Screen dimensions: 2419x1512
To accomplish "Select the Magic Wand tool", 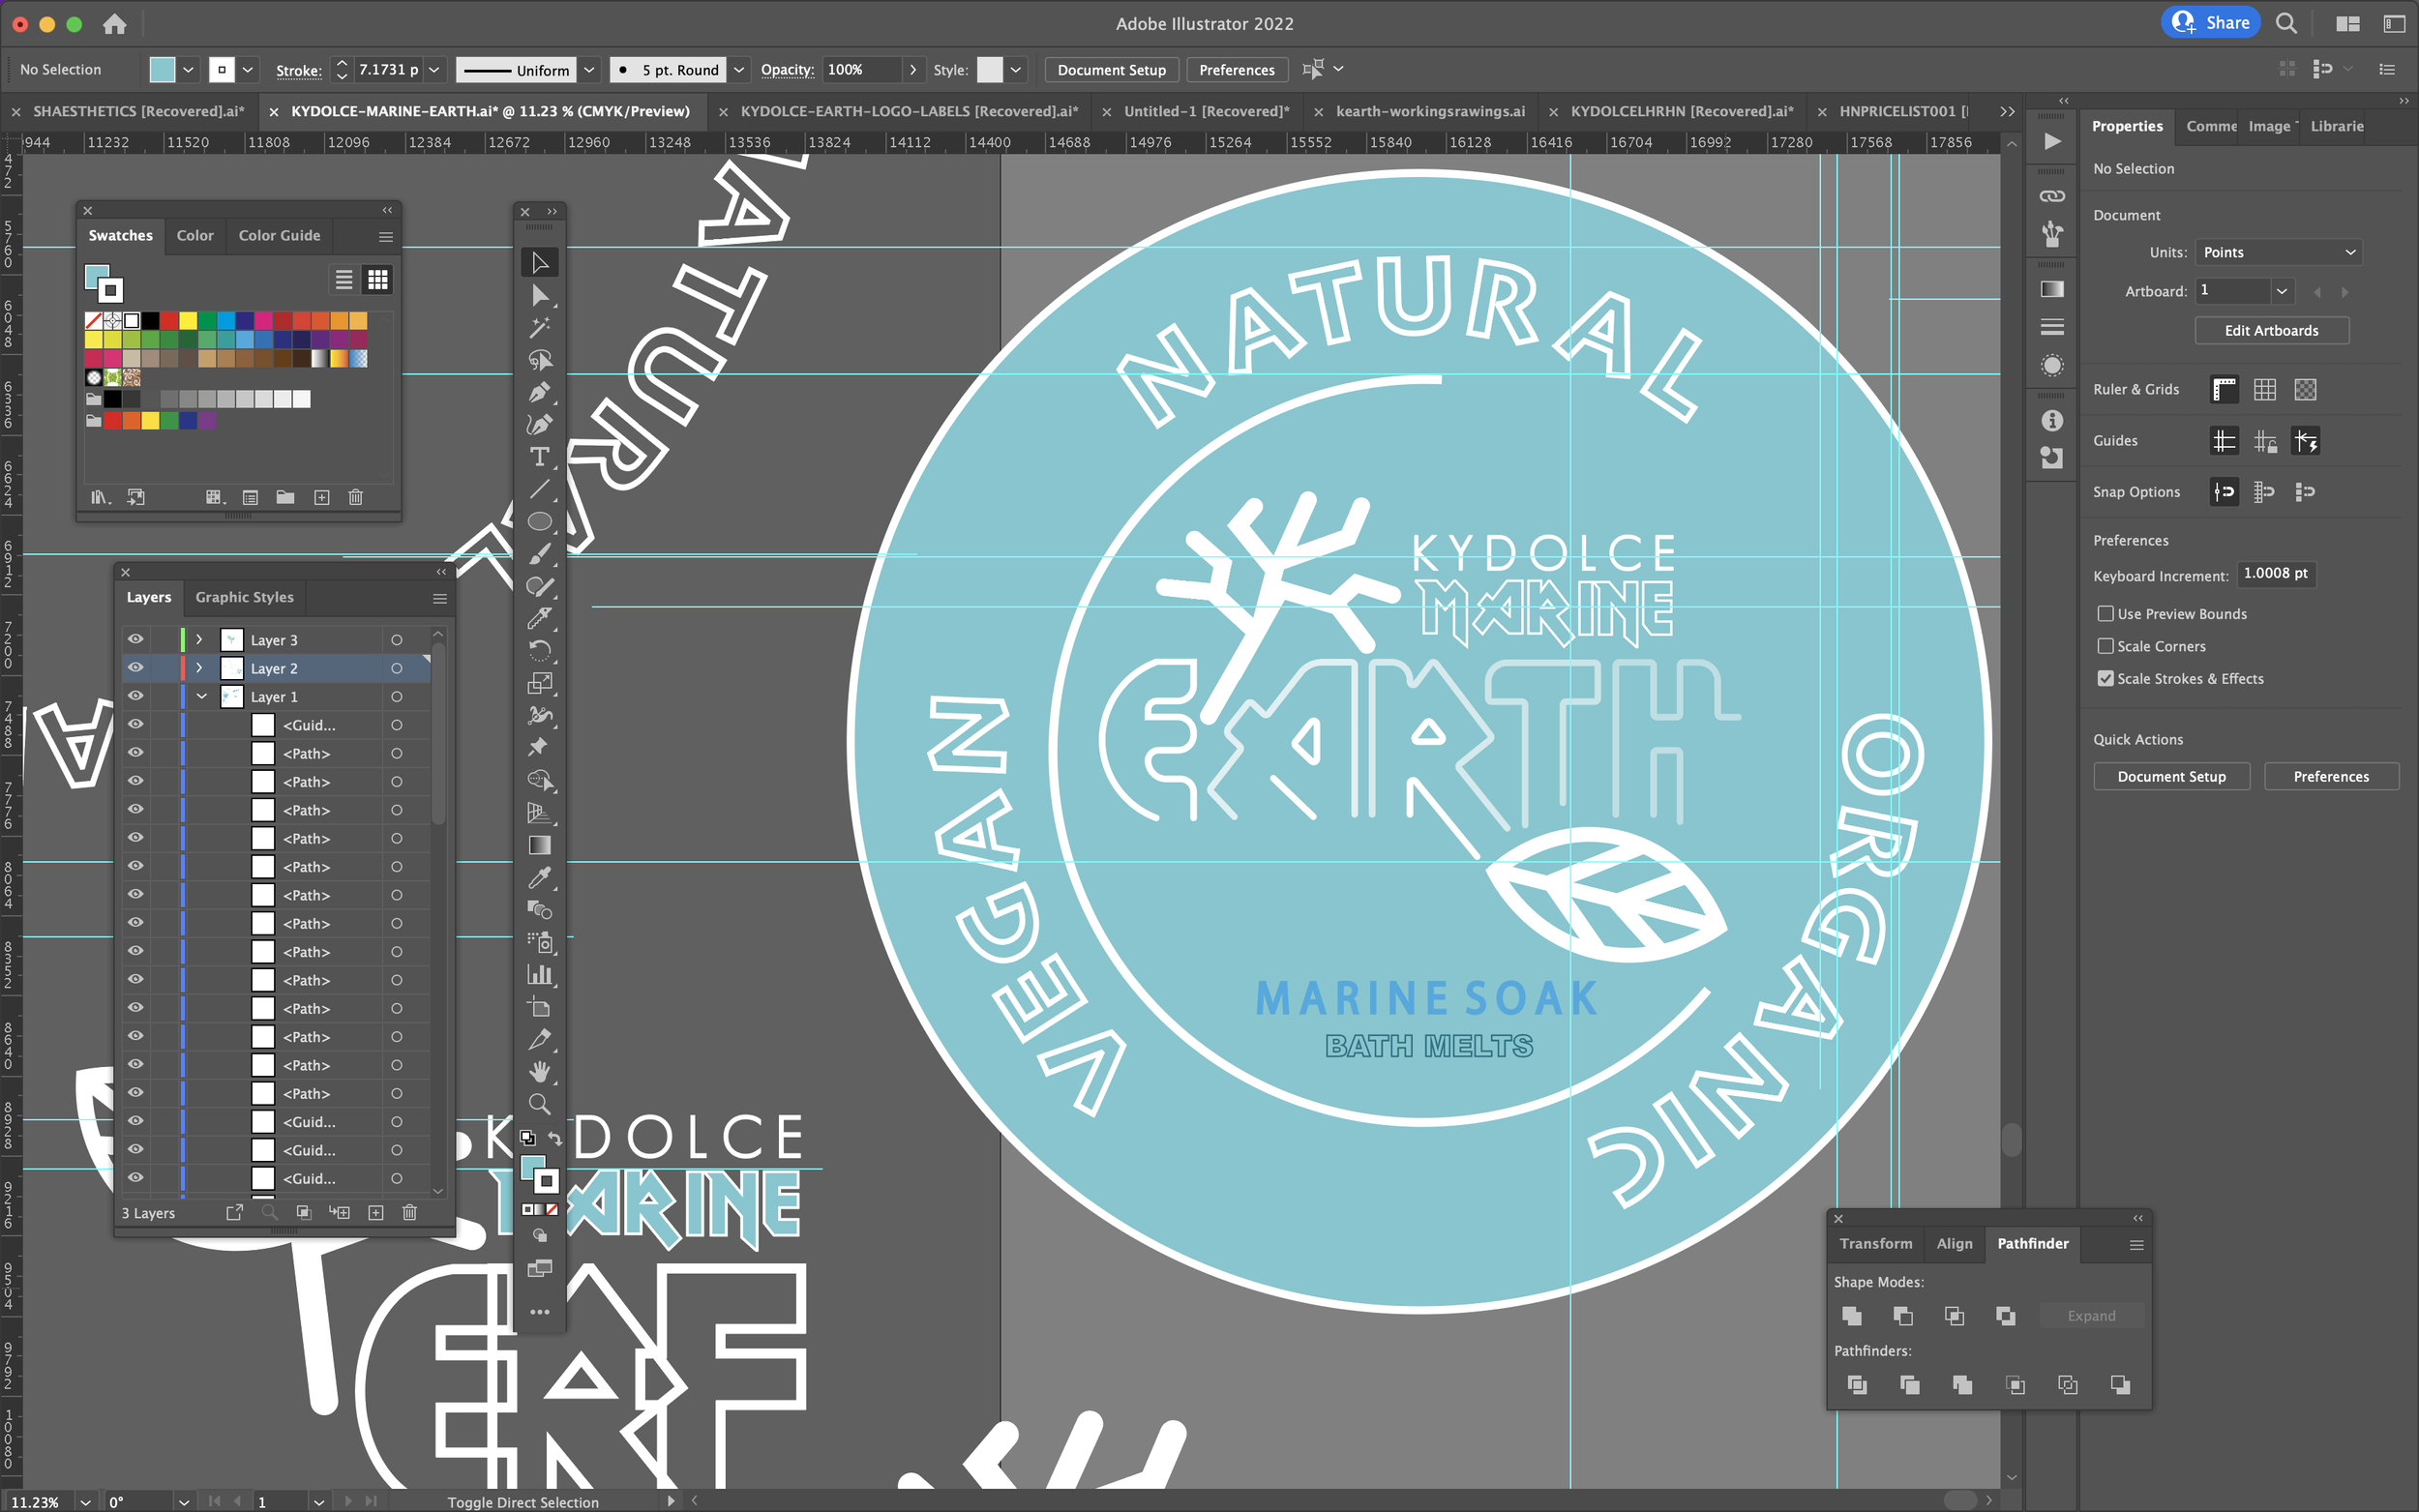I will [539, 328].
